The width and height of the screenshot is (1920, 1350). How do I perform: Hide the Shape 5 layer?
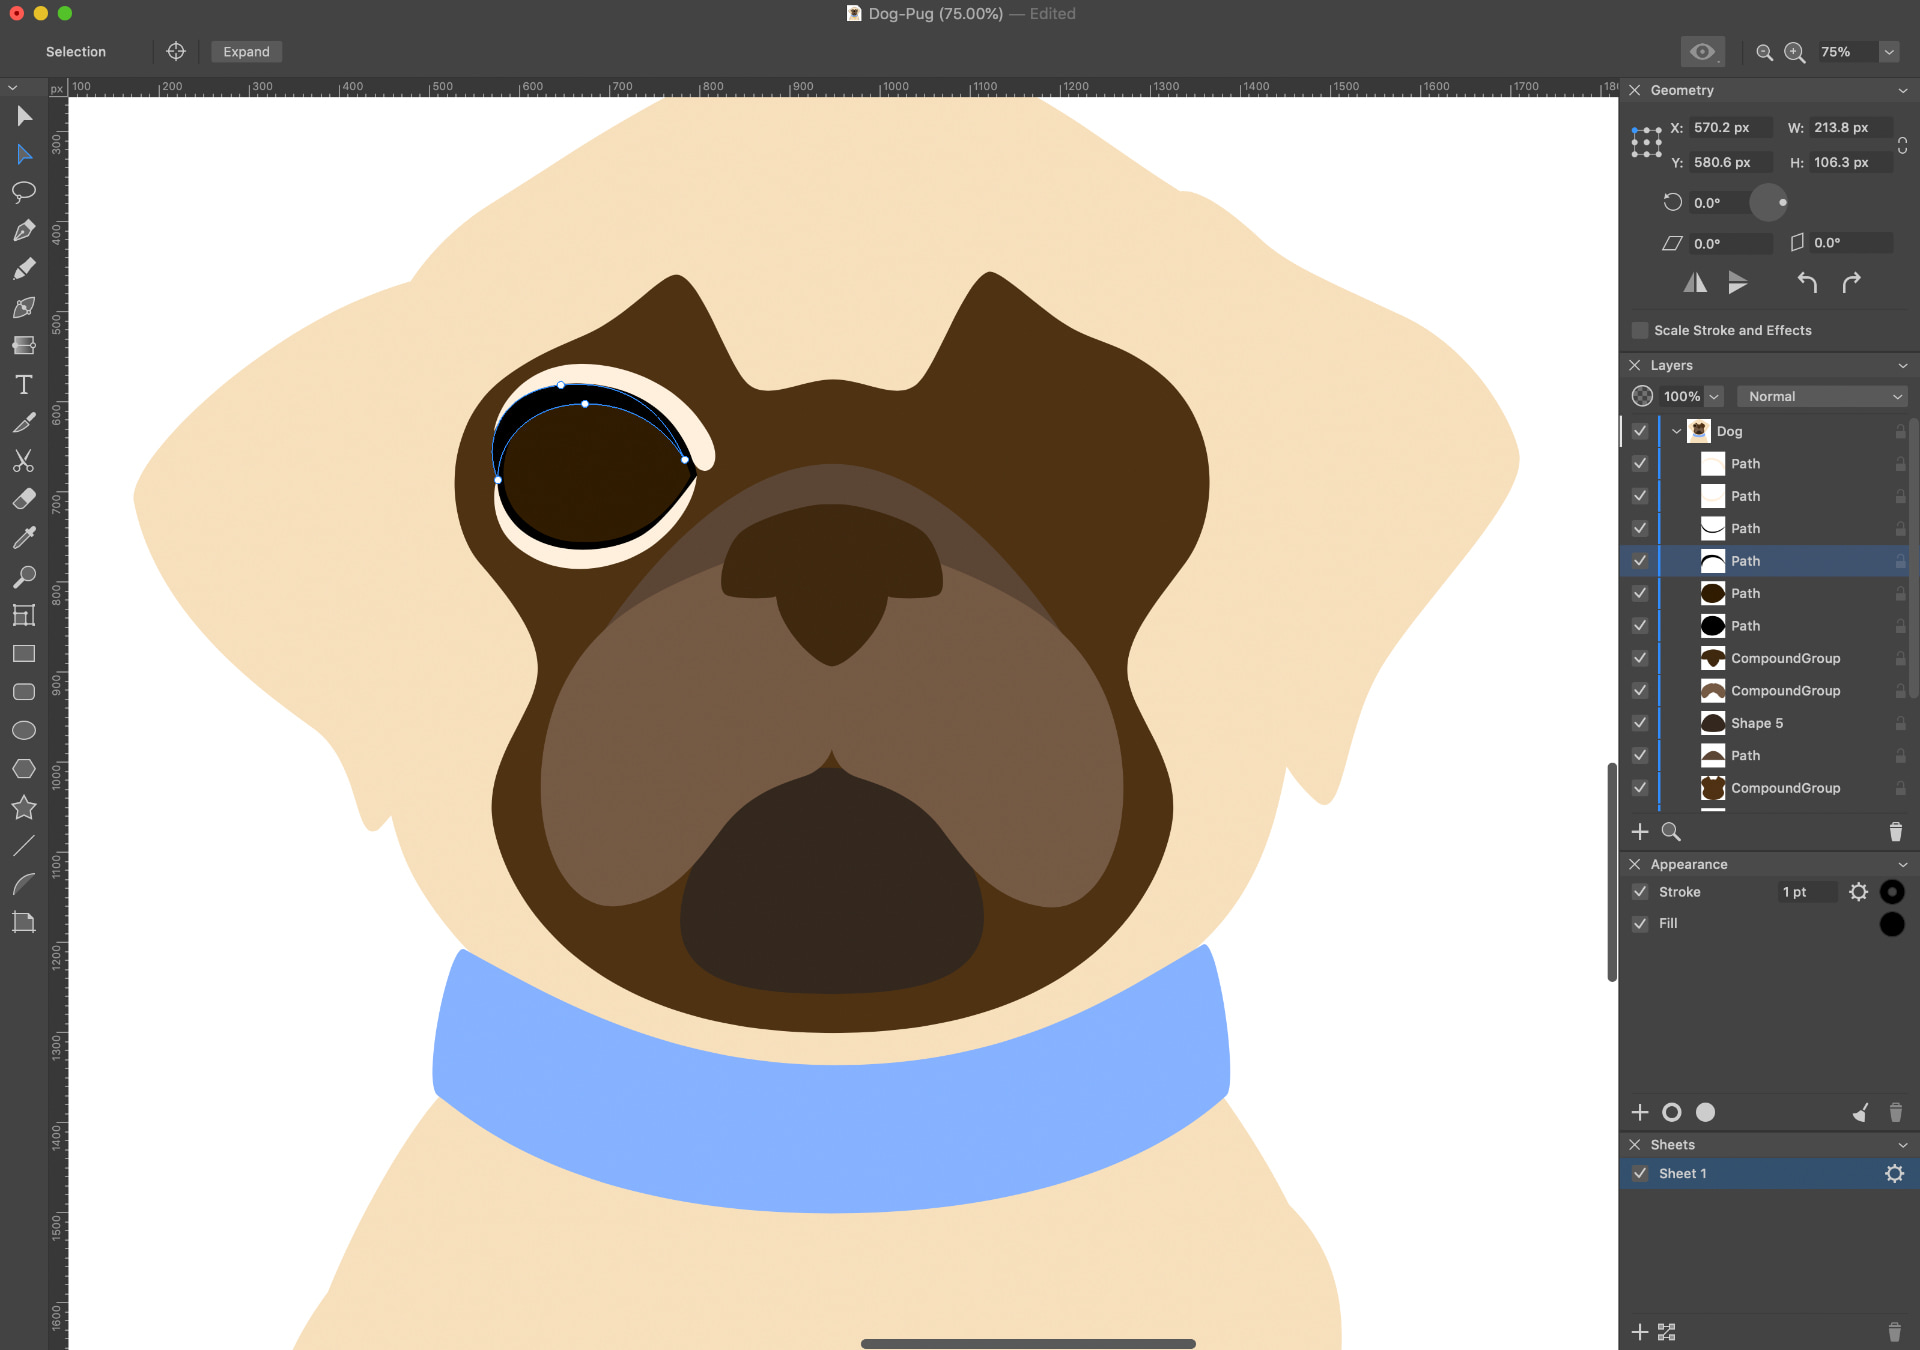click(x=1640, y=723)
